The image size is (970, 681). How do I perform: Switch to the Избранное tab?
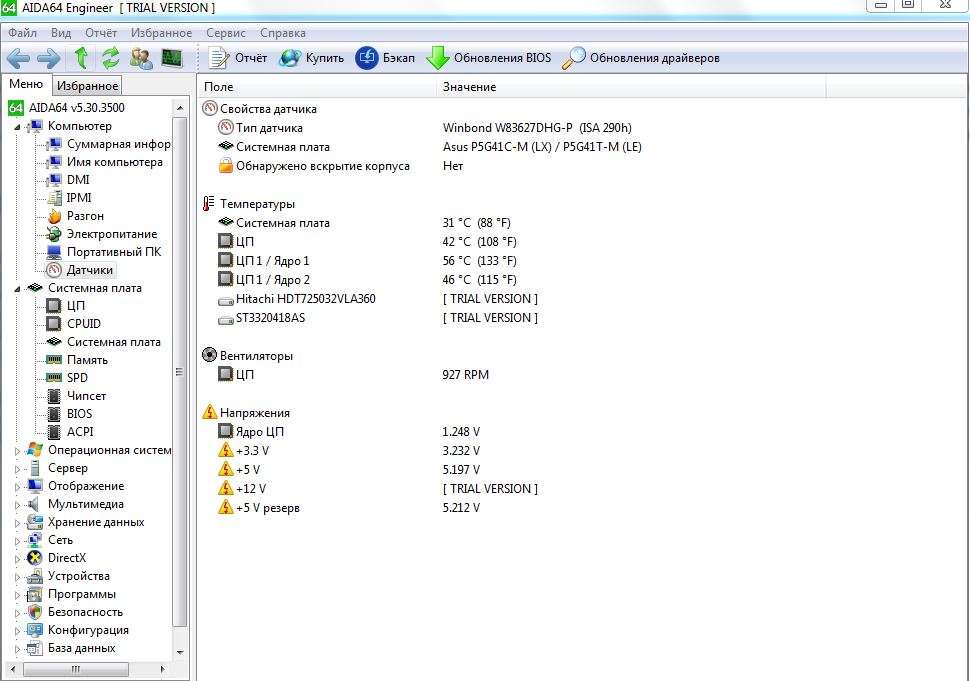click(88, 86)
